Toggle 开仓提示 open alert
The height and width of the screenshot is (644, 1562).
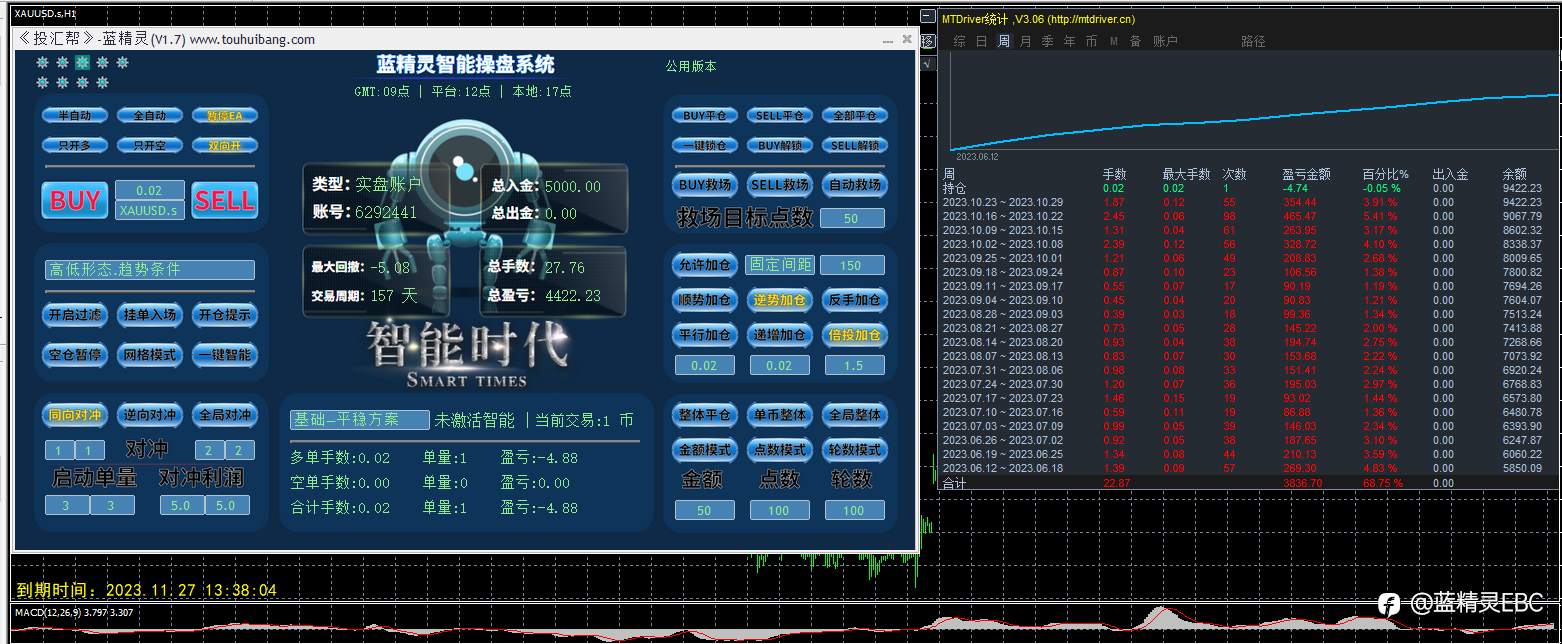[x=225, y=315]
